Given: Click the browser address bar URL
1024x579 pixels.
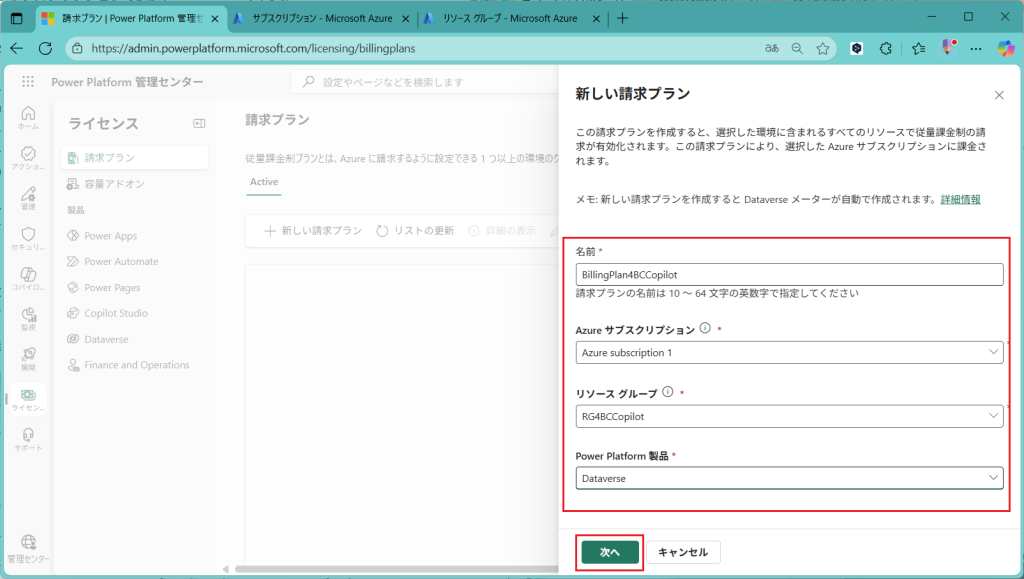Looking at the screenshot, I should click(253, 48).
